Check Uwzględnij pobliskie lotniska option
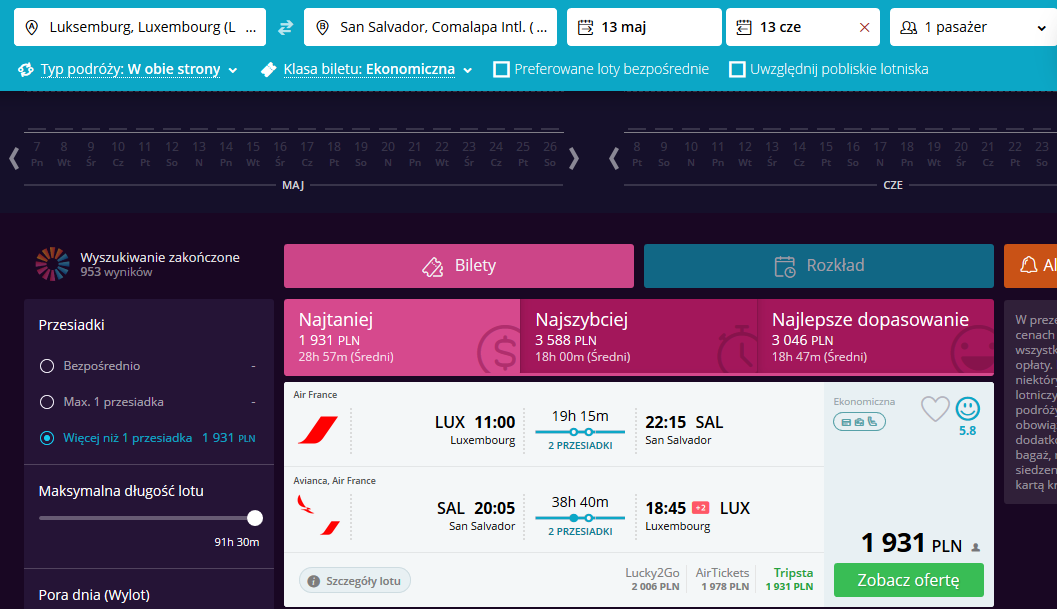This screenshot has width=1057, height=609. pyautogui.click(x=737, y=69)
